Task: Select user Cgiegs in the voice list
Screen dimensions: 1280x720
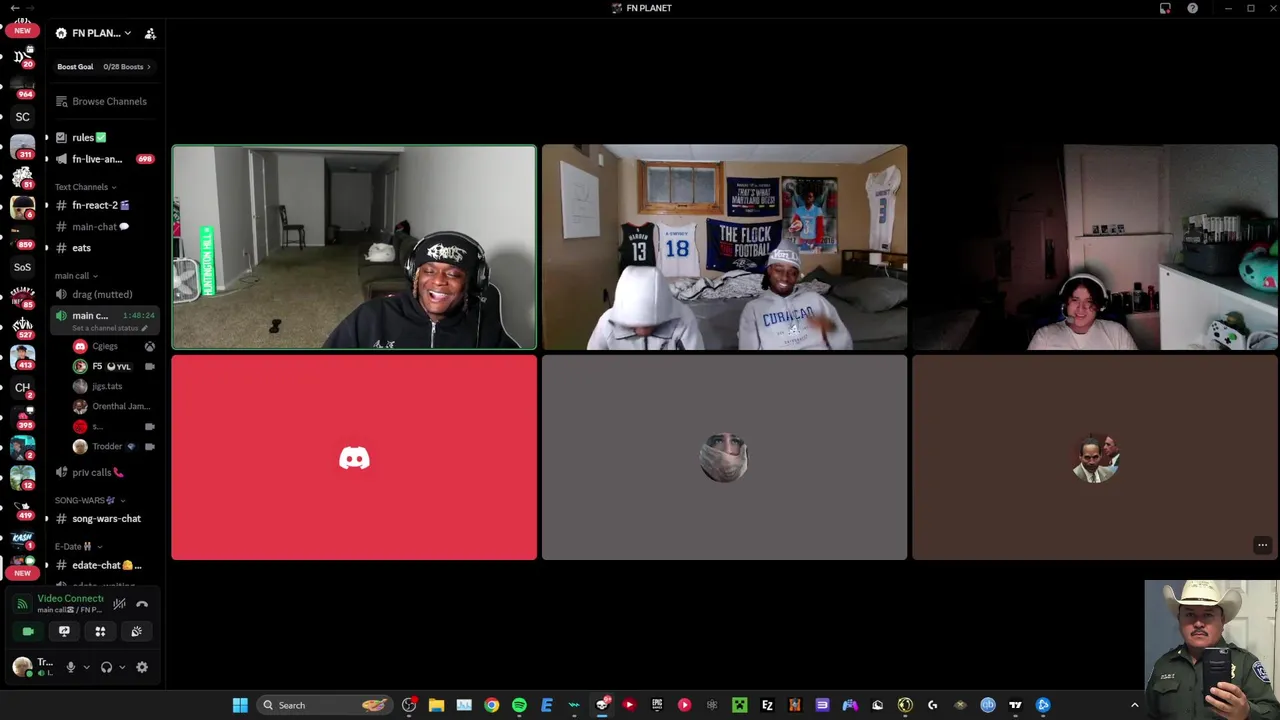Action: tap(113, 346)
